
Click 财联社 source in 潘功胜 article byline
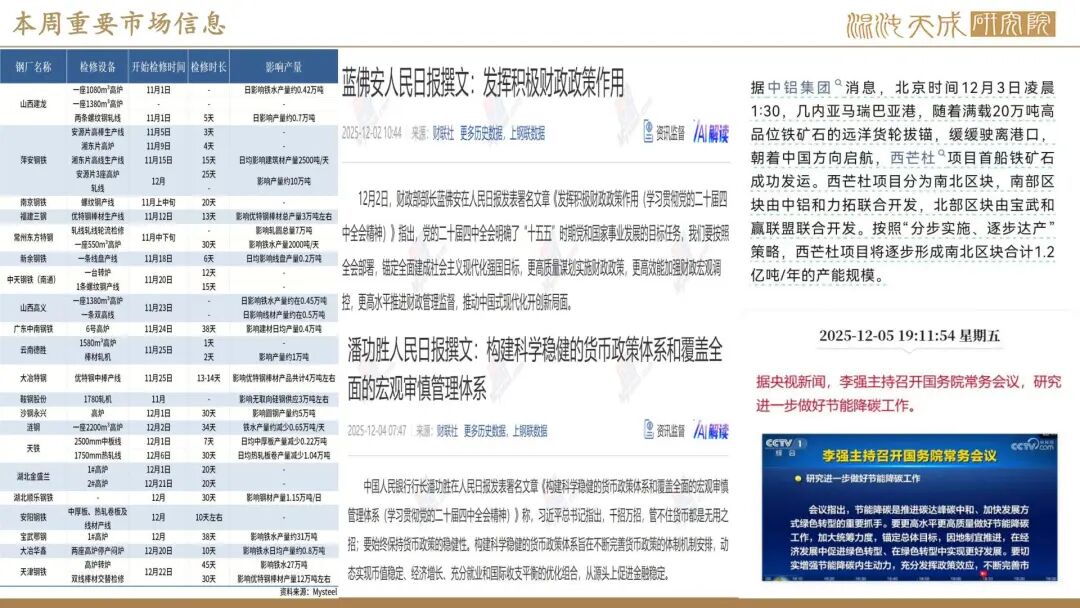click(x=446, y=431)
